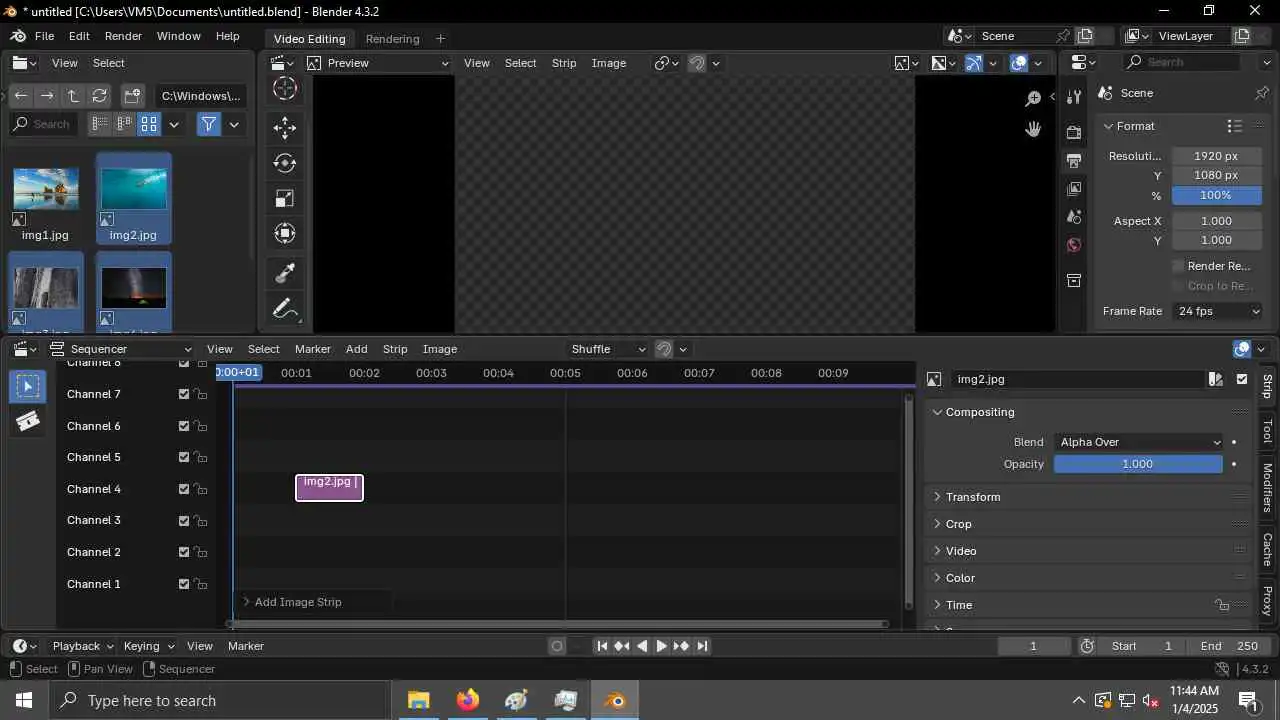Open the Playback popover in timeline
The image size is (1280, 720).
pos(83,646)
